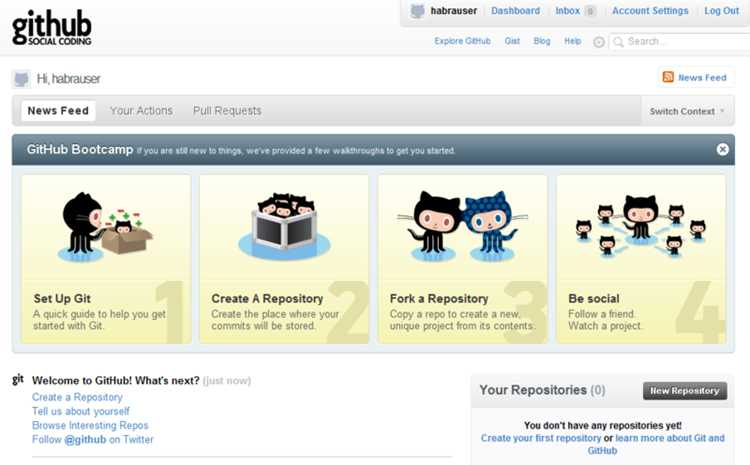Viewport: 750px width, 465px height.
Task: Click the GitHub Bootcamp banner title
Action: pos(80,149)
